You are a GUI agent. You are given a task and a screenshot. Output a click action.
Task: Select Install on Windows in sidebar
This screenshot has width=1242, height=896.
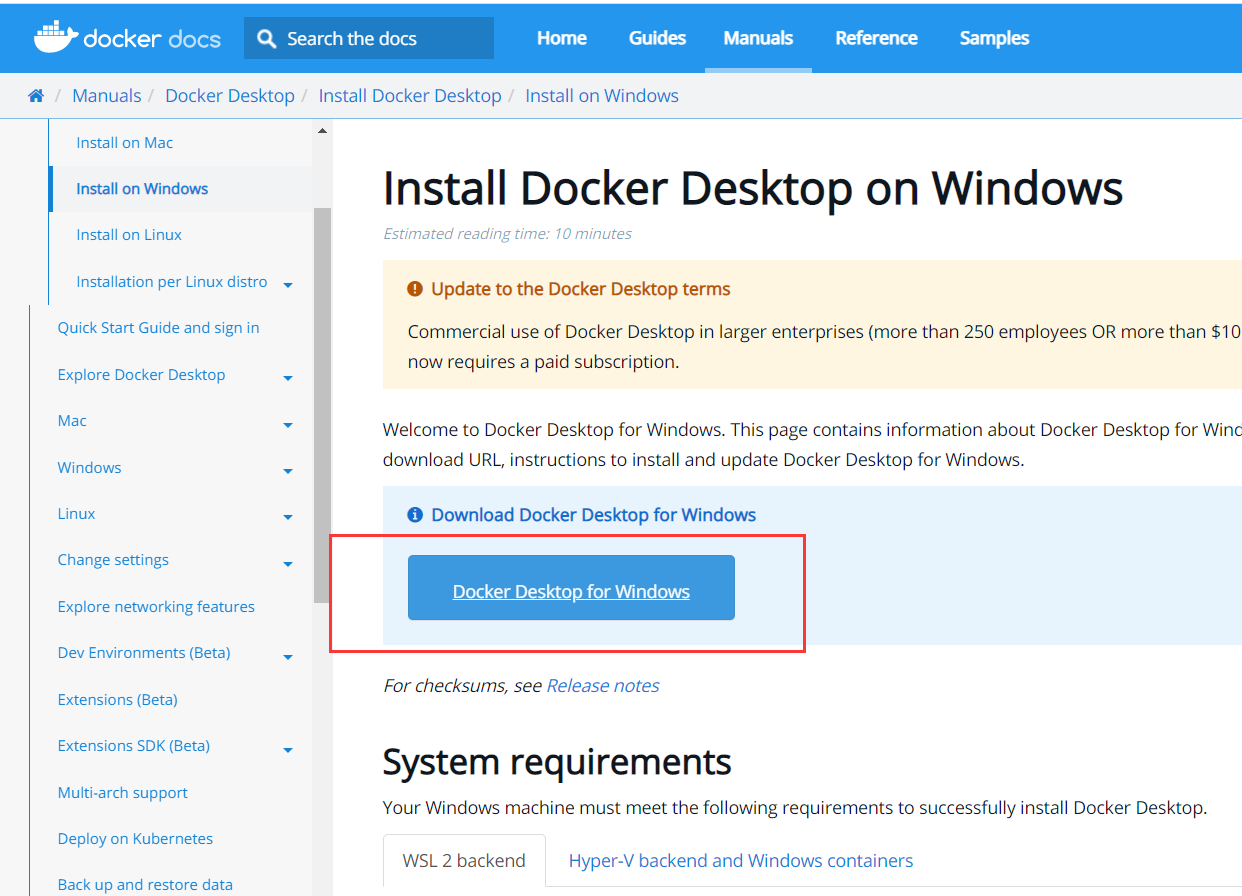142,189
